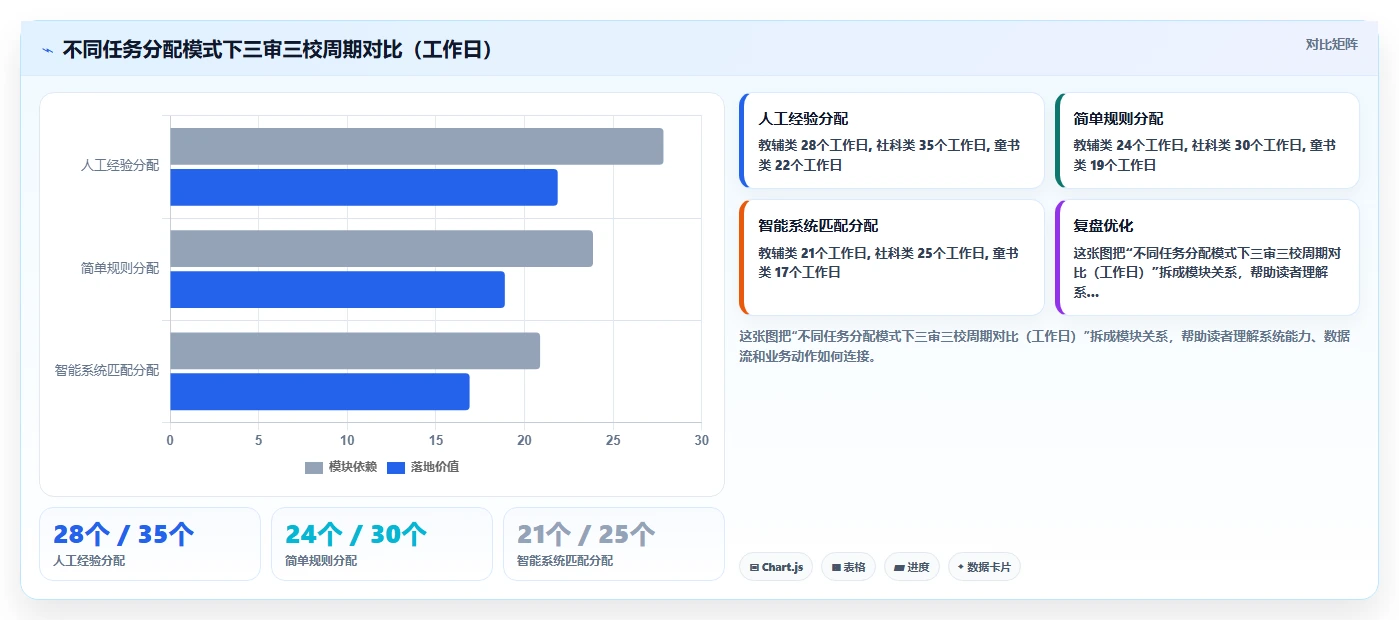Toggle the 落地价值 legend swatch

tap(396, 467)
